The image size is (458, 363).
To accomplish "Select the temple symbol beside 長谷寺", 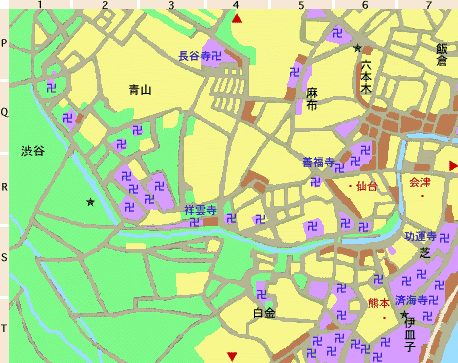I will pyautogui.click(x=216, y=56).
